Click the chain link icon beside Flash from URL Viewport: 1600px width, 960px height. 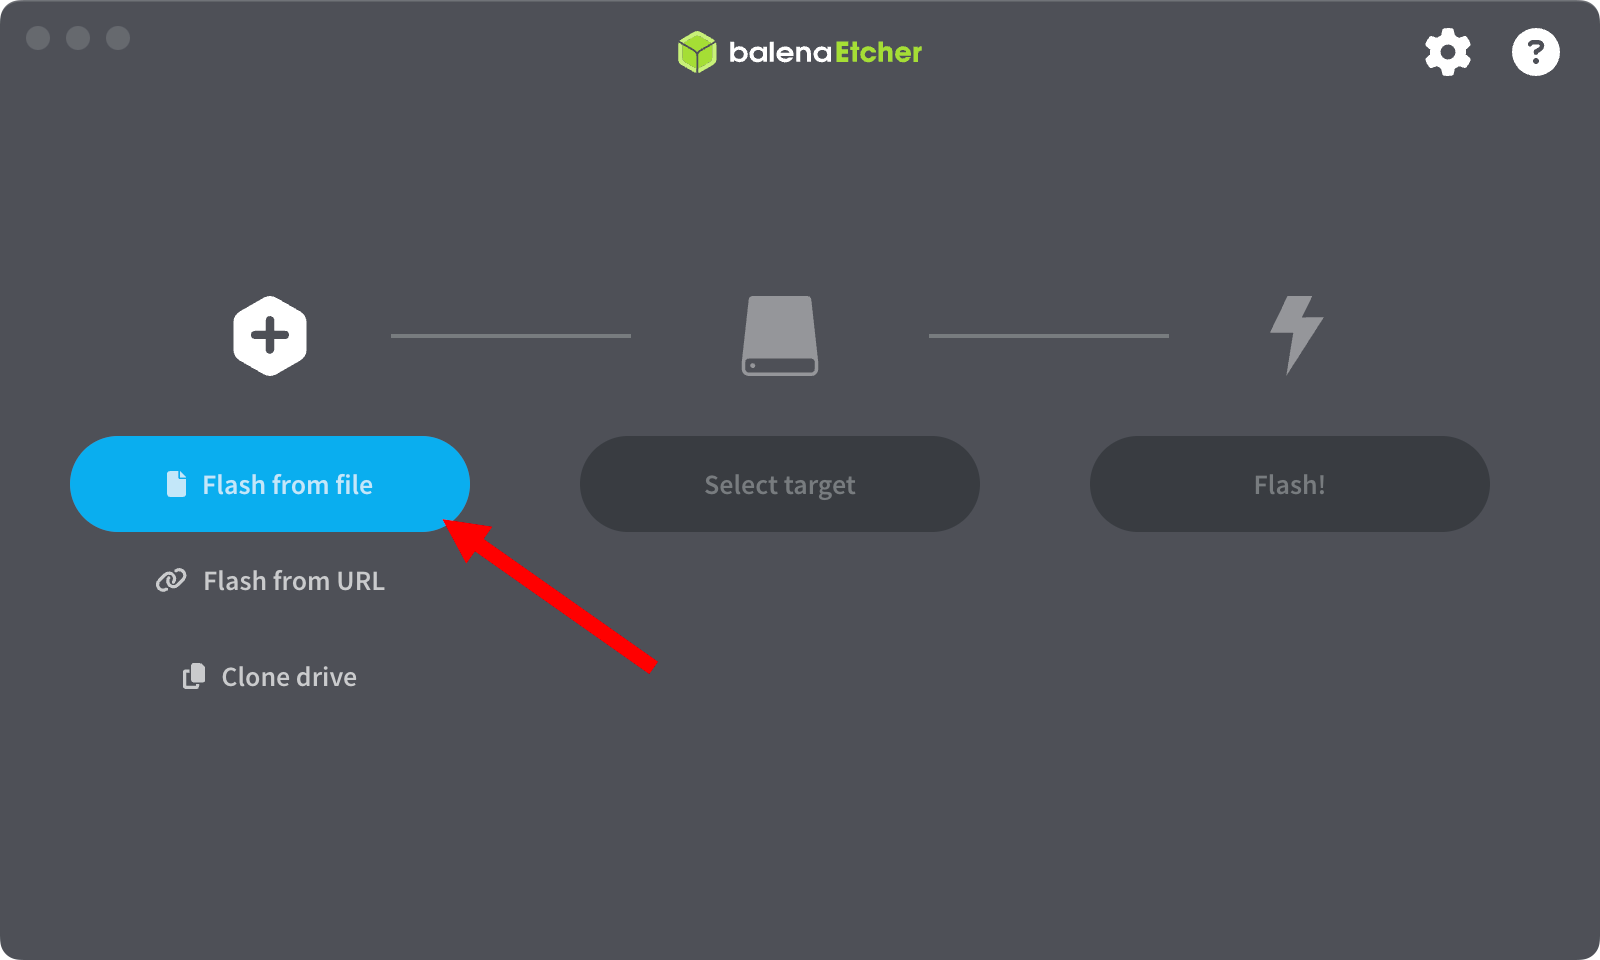[x=171, y=581]
